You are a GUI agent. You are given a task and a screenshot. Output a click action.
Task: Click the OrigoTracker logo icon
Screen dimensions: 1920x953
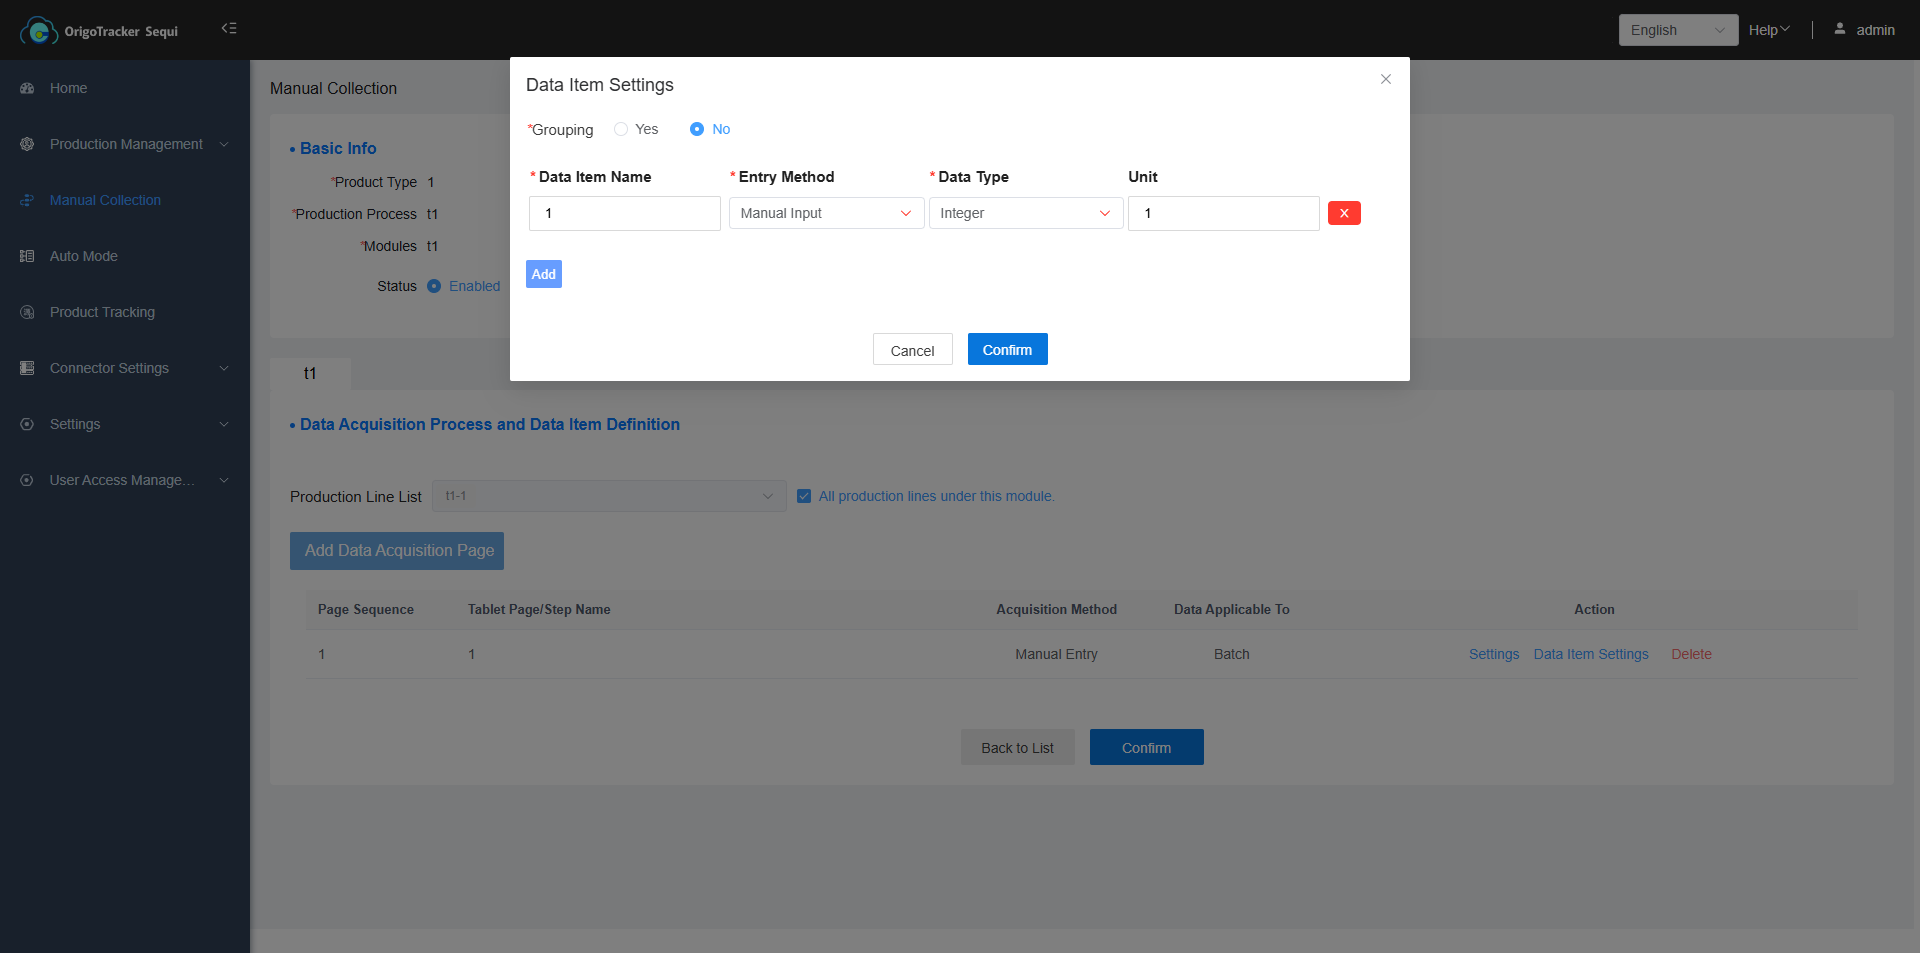38,31
